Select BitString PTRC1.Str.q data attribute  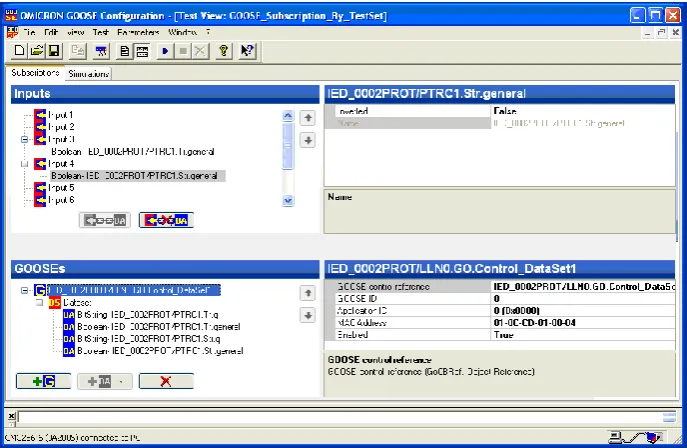[149, 339]
